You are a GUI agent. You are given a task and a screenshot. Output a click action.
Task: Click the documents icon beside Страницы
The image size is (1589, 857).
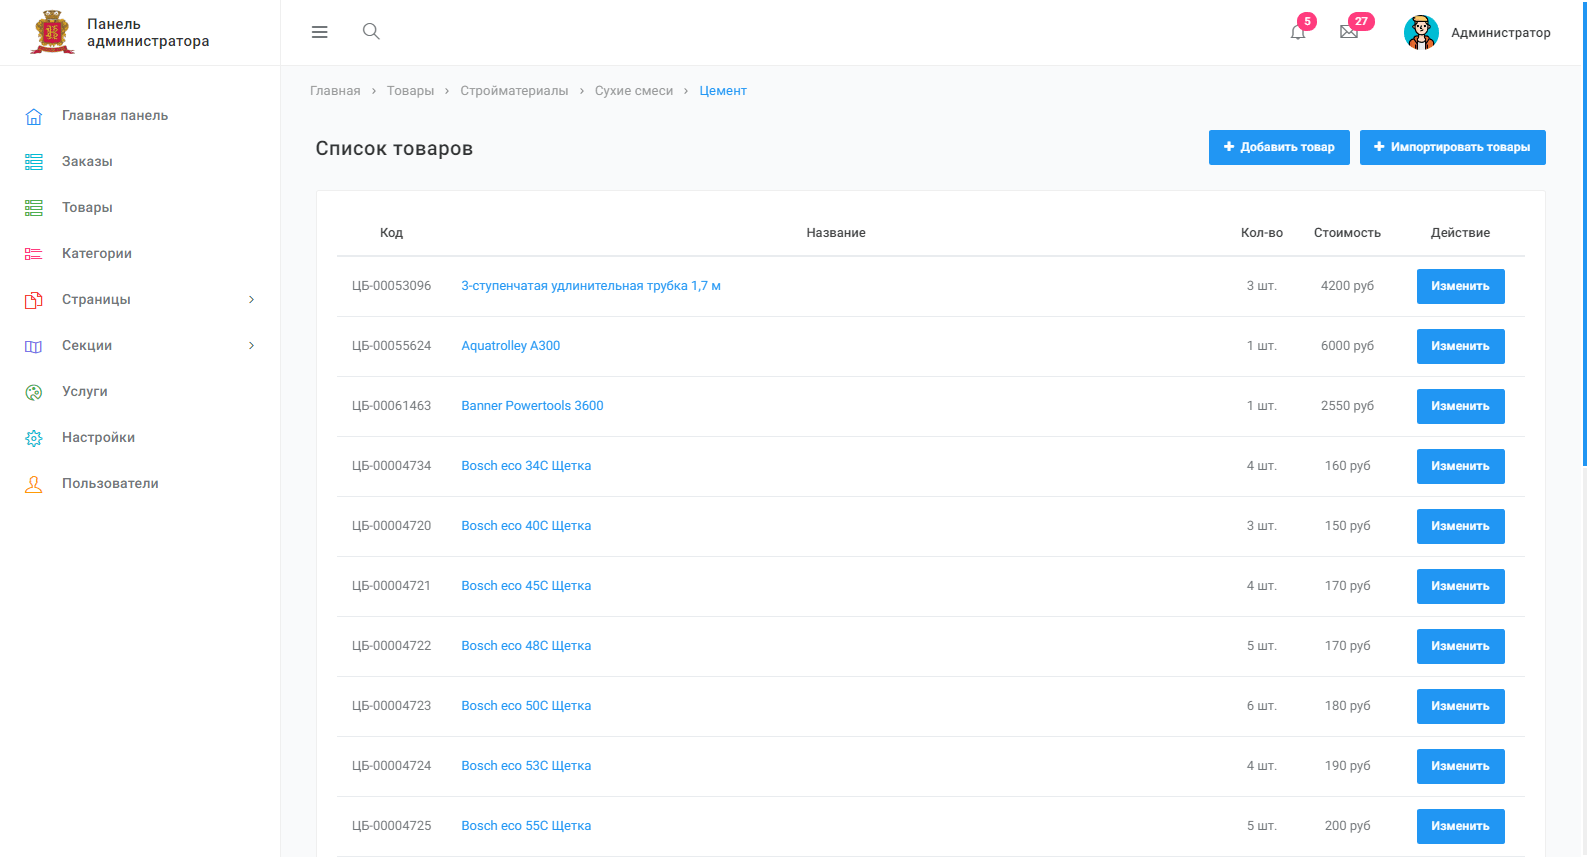pos(34,300)
